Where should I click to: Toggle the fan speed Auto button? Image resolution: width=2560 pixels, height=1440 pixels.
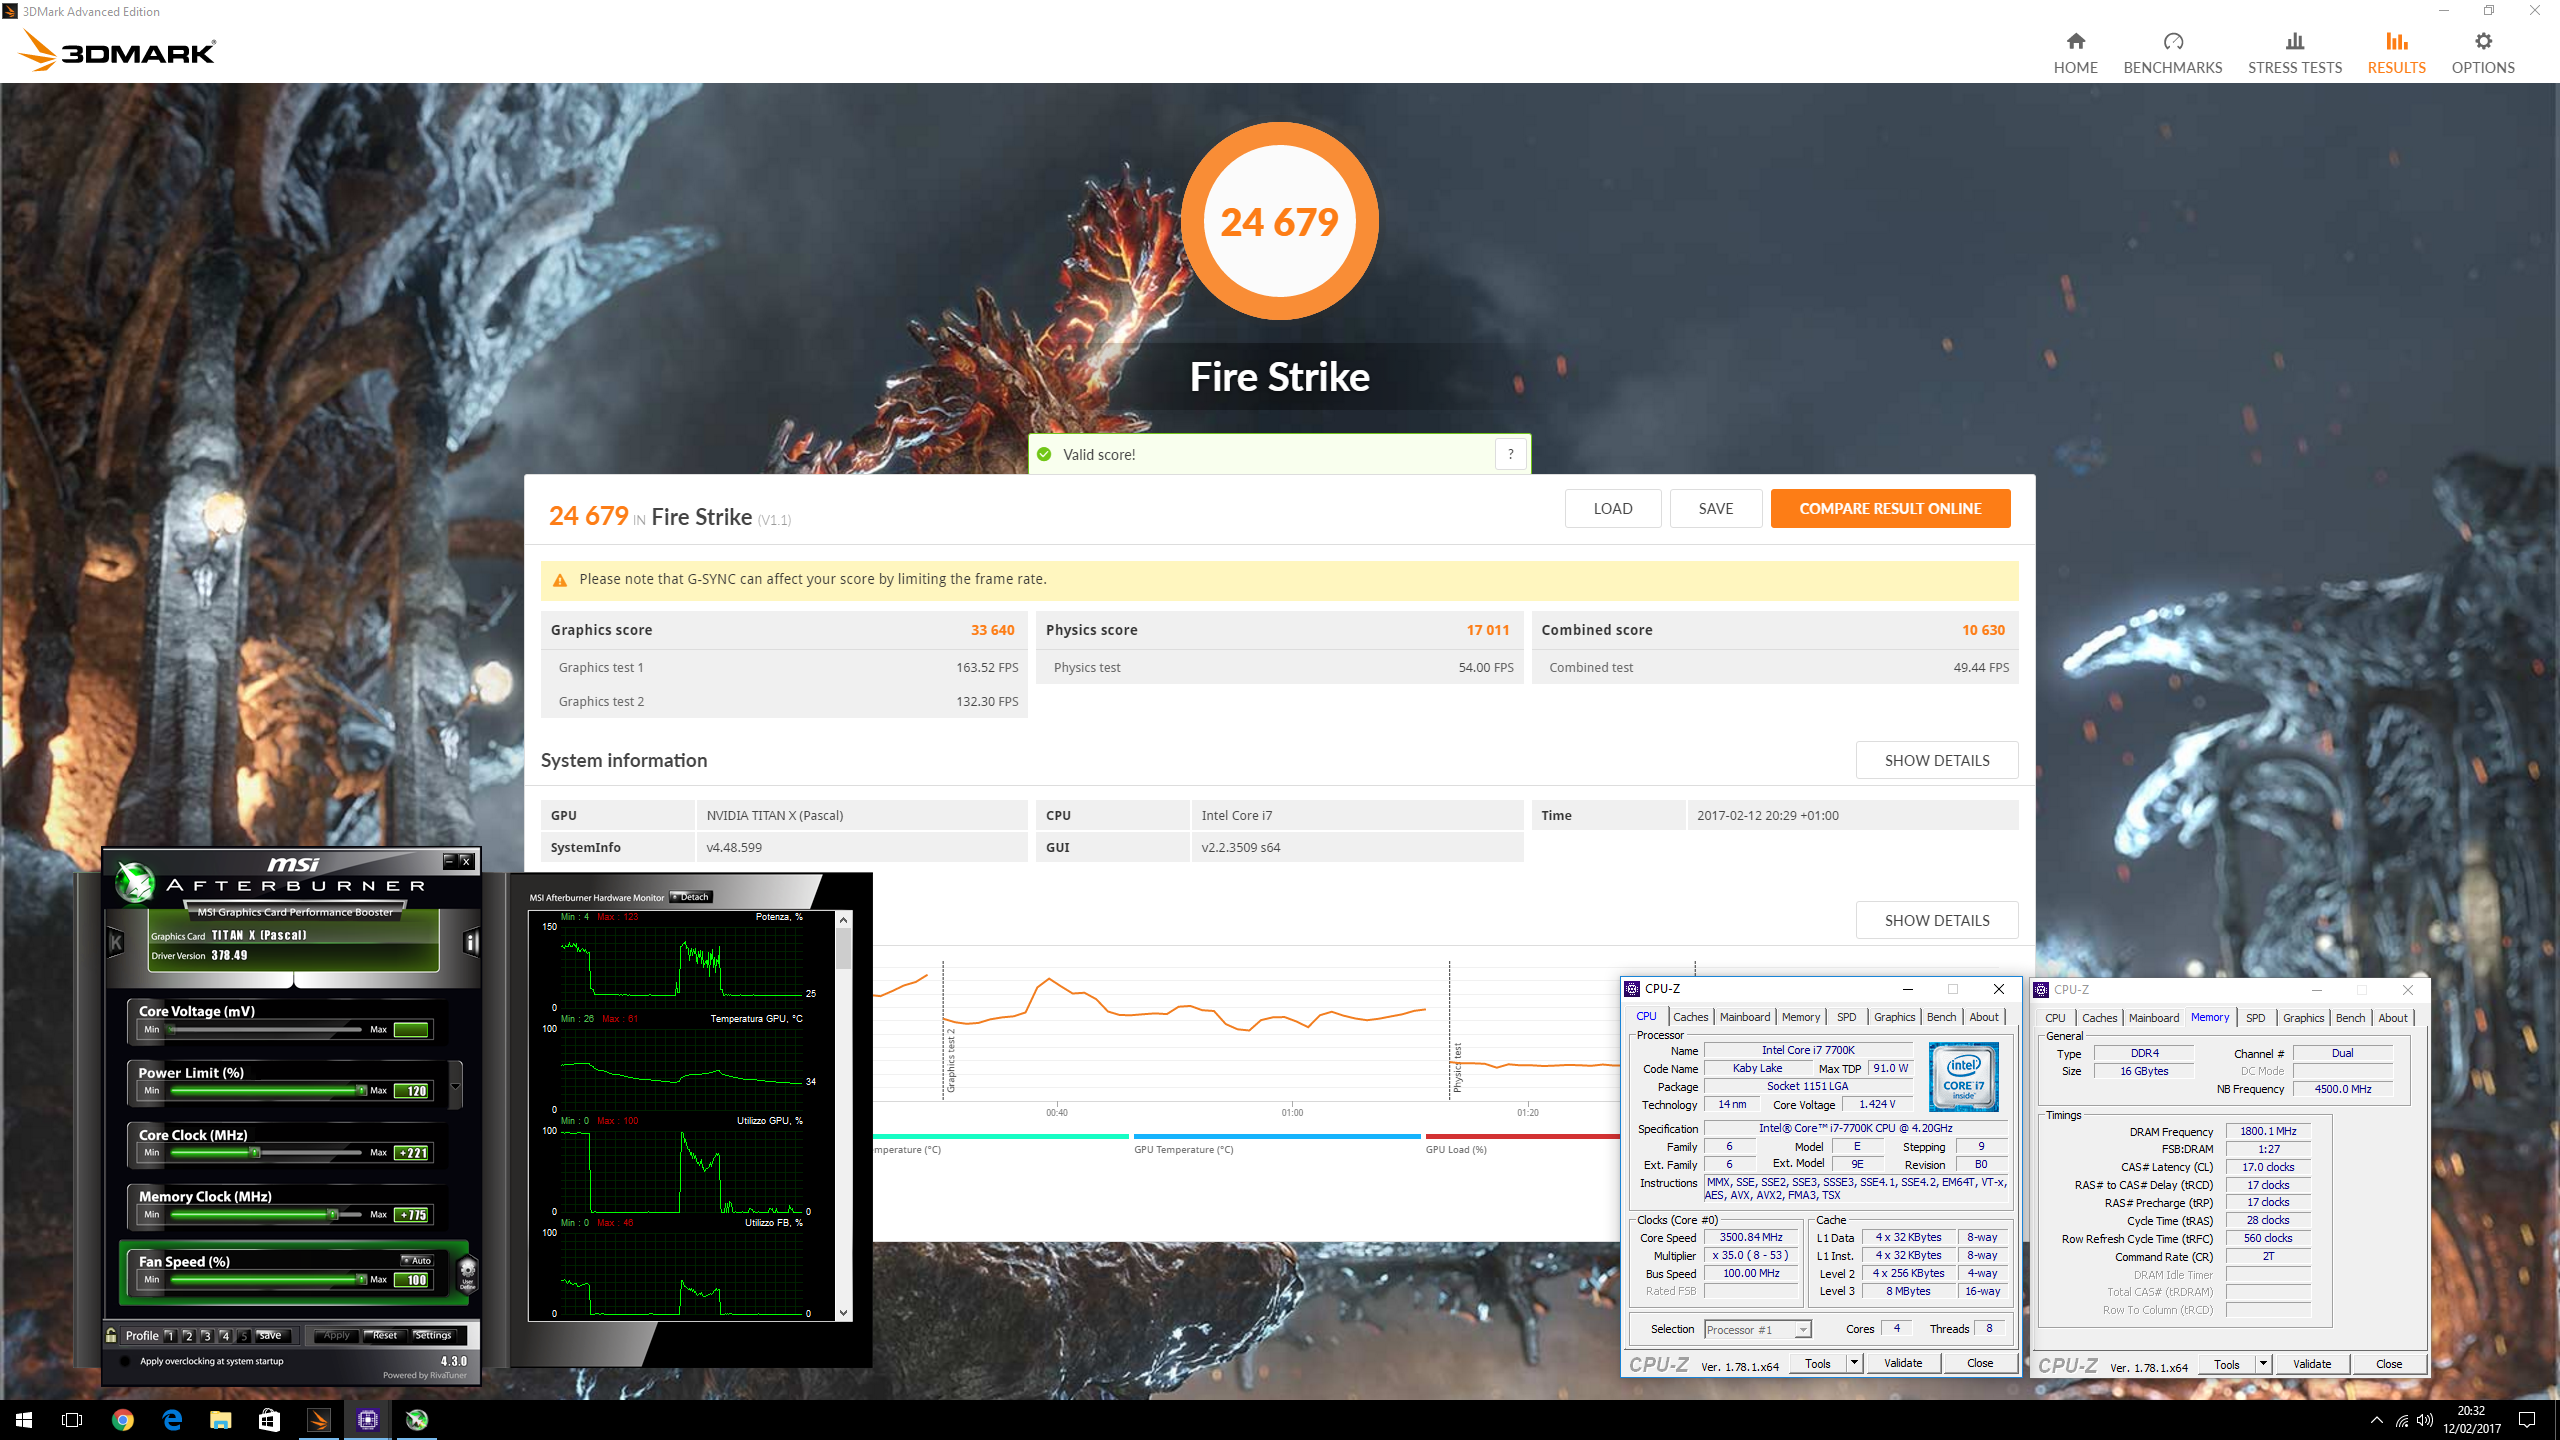[x=417, y=1260]
